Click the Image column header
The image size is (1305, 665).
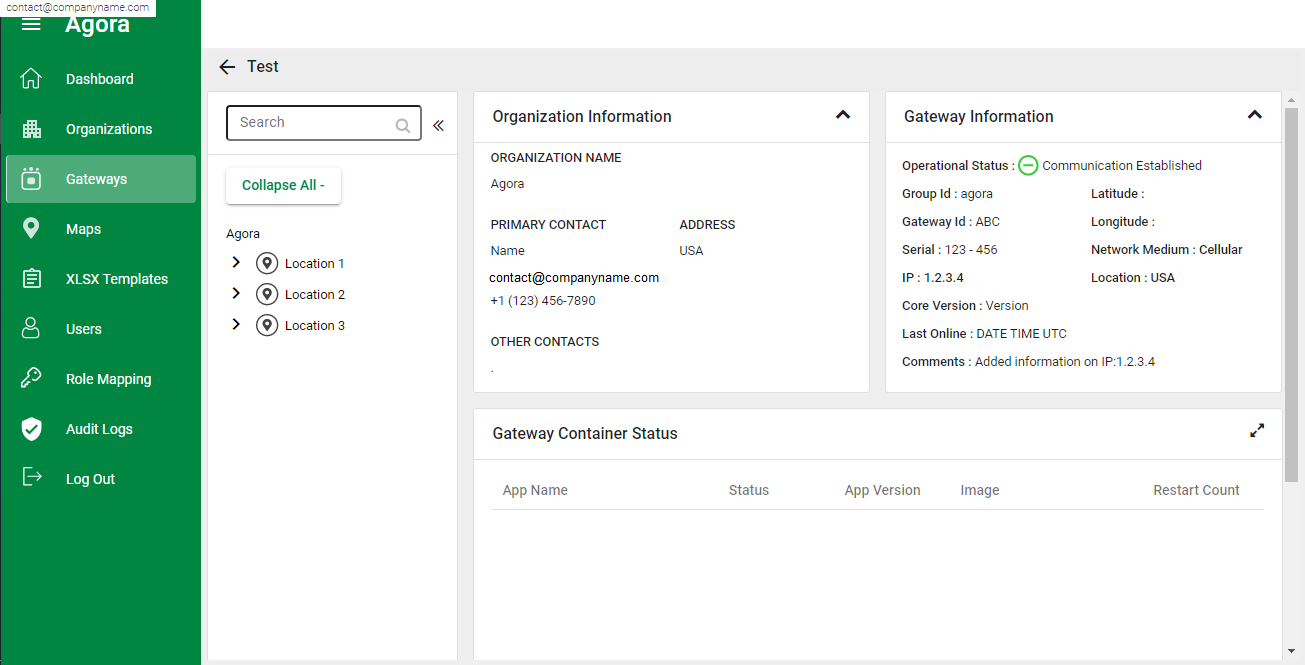pos(980,490)
